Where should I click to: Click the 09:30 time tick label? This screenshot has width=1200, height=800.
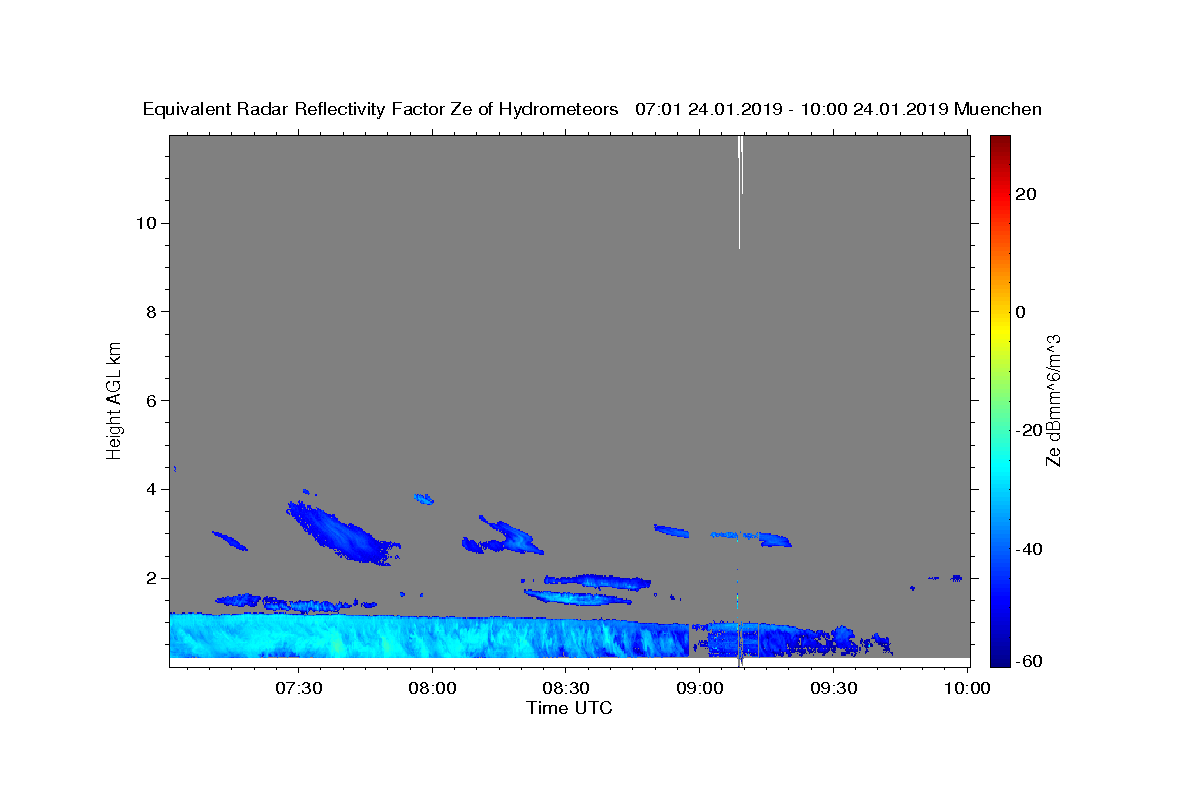834,689
